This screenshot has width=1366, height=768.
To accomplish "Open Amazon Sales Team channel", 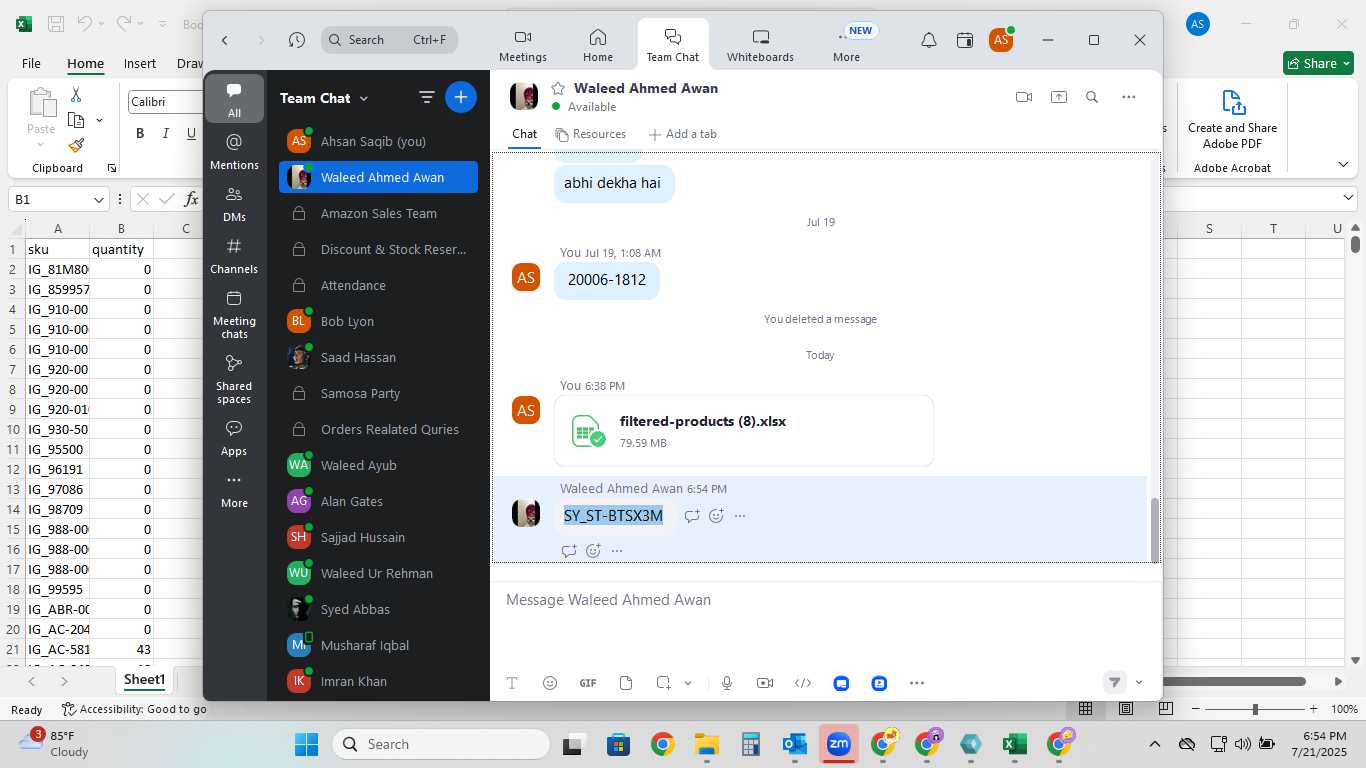I will [x=378, y=213].
